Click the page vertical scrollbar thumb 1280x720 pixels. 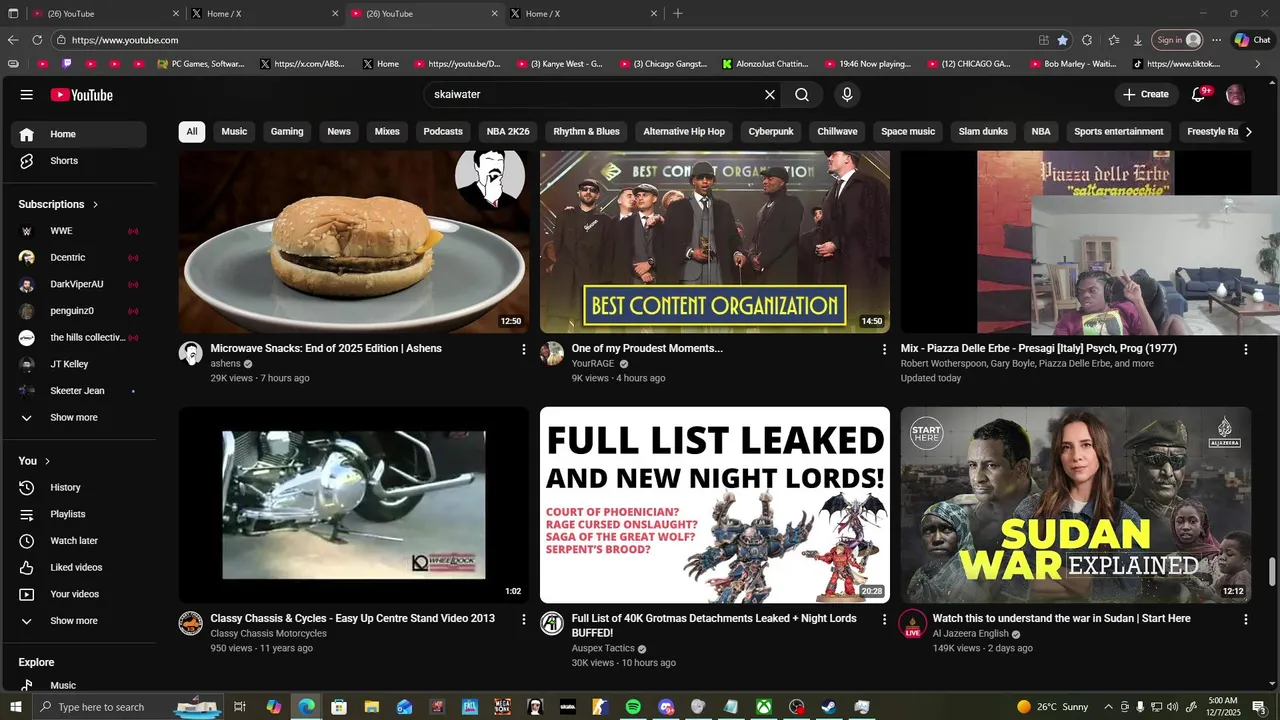pos(1272,573)
